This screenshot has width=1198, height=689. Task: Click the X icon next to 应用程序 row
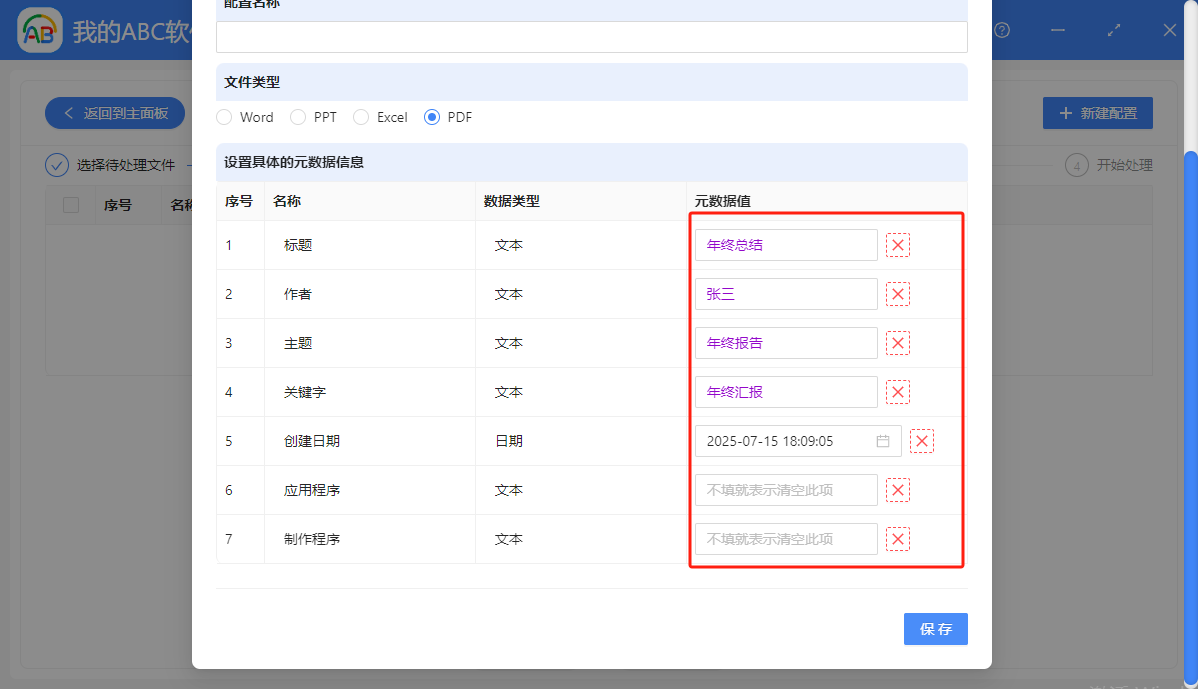897,489
